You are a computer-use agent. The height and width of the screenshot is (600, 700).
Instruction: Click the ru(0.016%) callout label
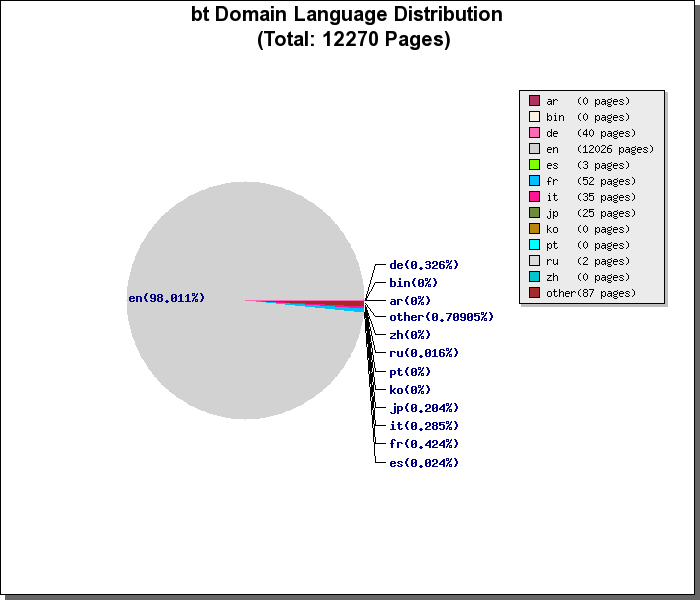pos(424,353)
